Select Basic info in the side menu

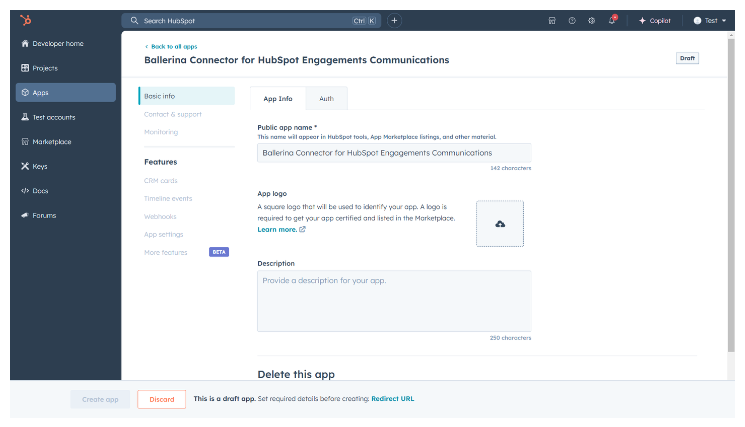pos(186,96)
